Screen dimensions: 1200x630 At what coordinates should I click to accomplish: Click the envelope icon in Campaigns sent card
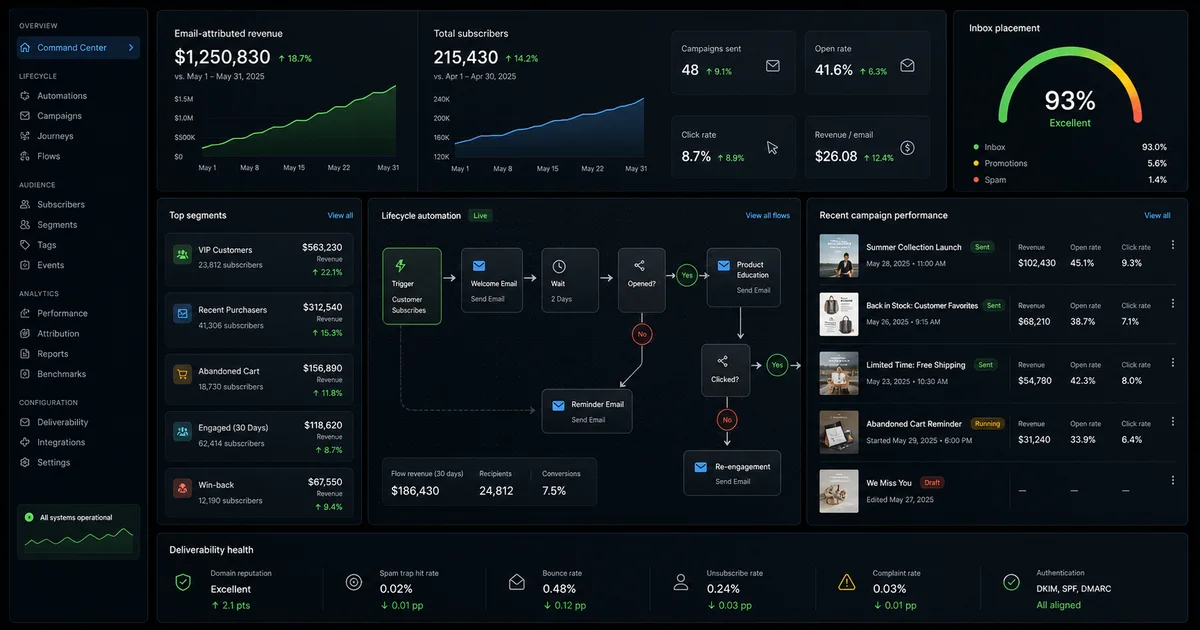click(773, 66)
